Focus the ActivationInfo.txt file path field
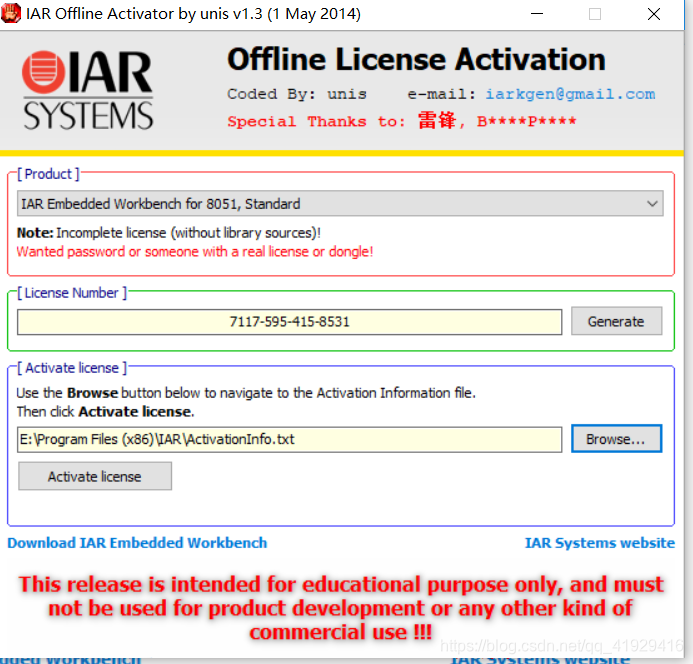 [289, 439]
